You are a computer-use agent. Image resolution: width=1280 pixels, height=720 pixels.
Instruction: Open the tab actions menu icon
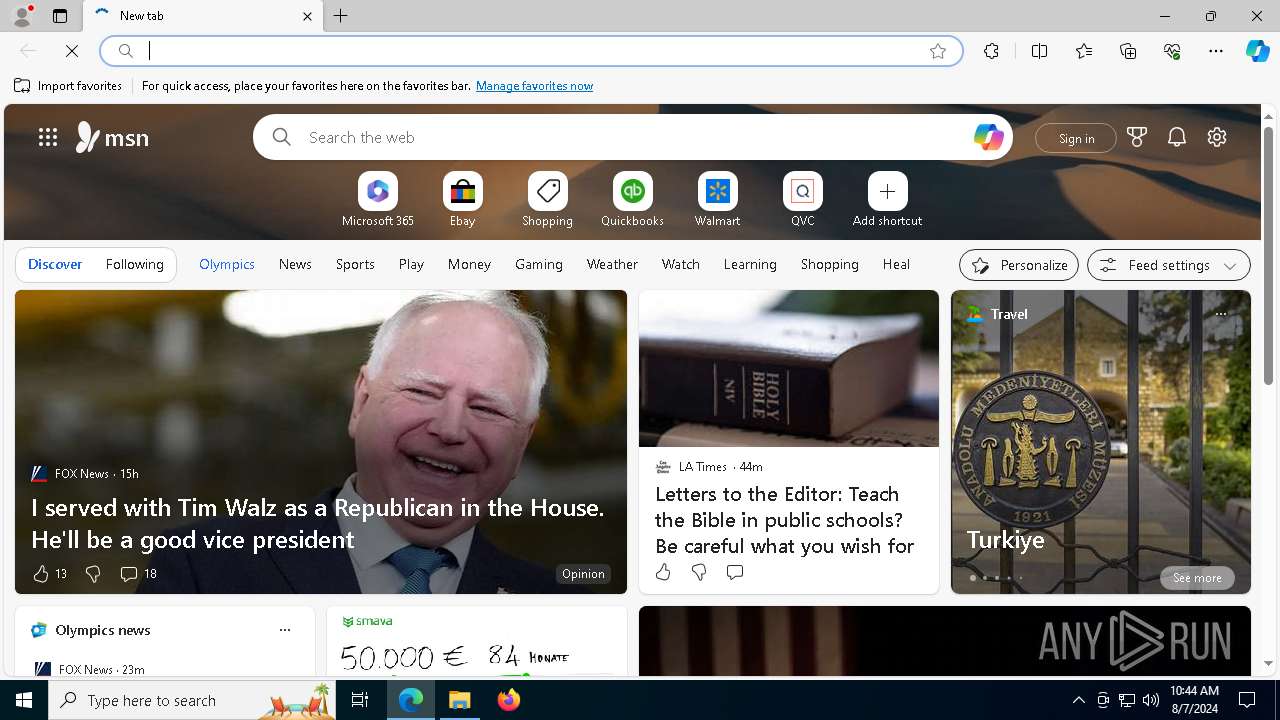click(x=60, y=16)
